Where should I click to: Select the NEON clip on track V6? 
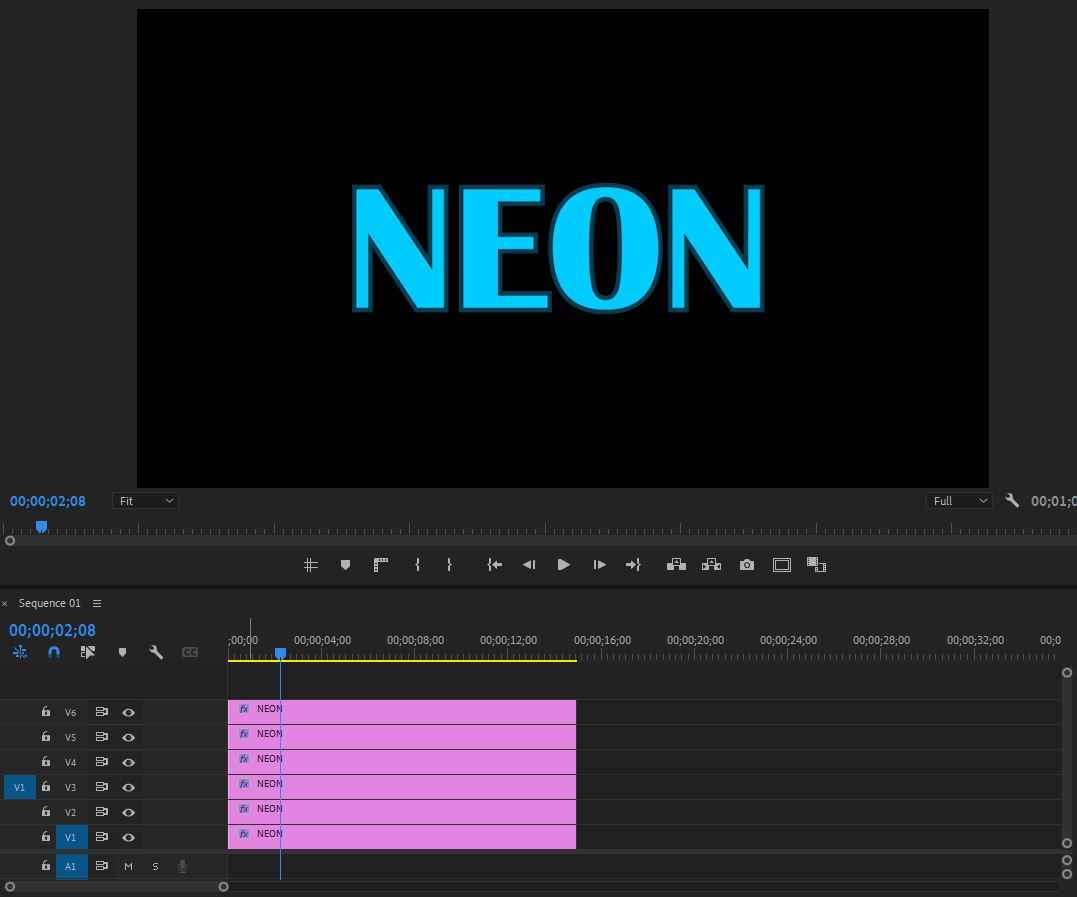402,712
